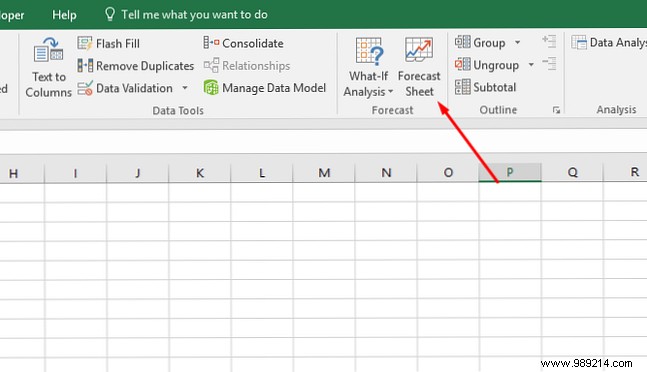The width and height of the screenshot is (647, 372).
Task: Open the Data Validation dropdown arrow
Action: [185, 88]
